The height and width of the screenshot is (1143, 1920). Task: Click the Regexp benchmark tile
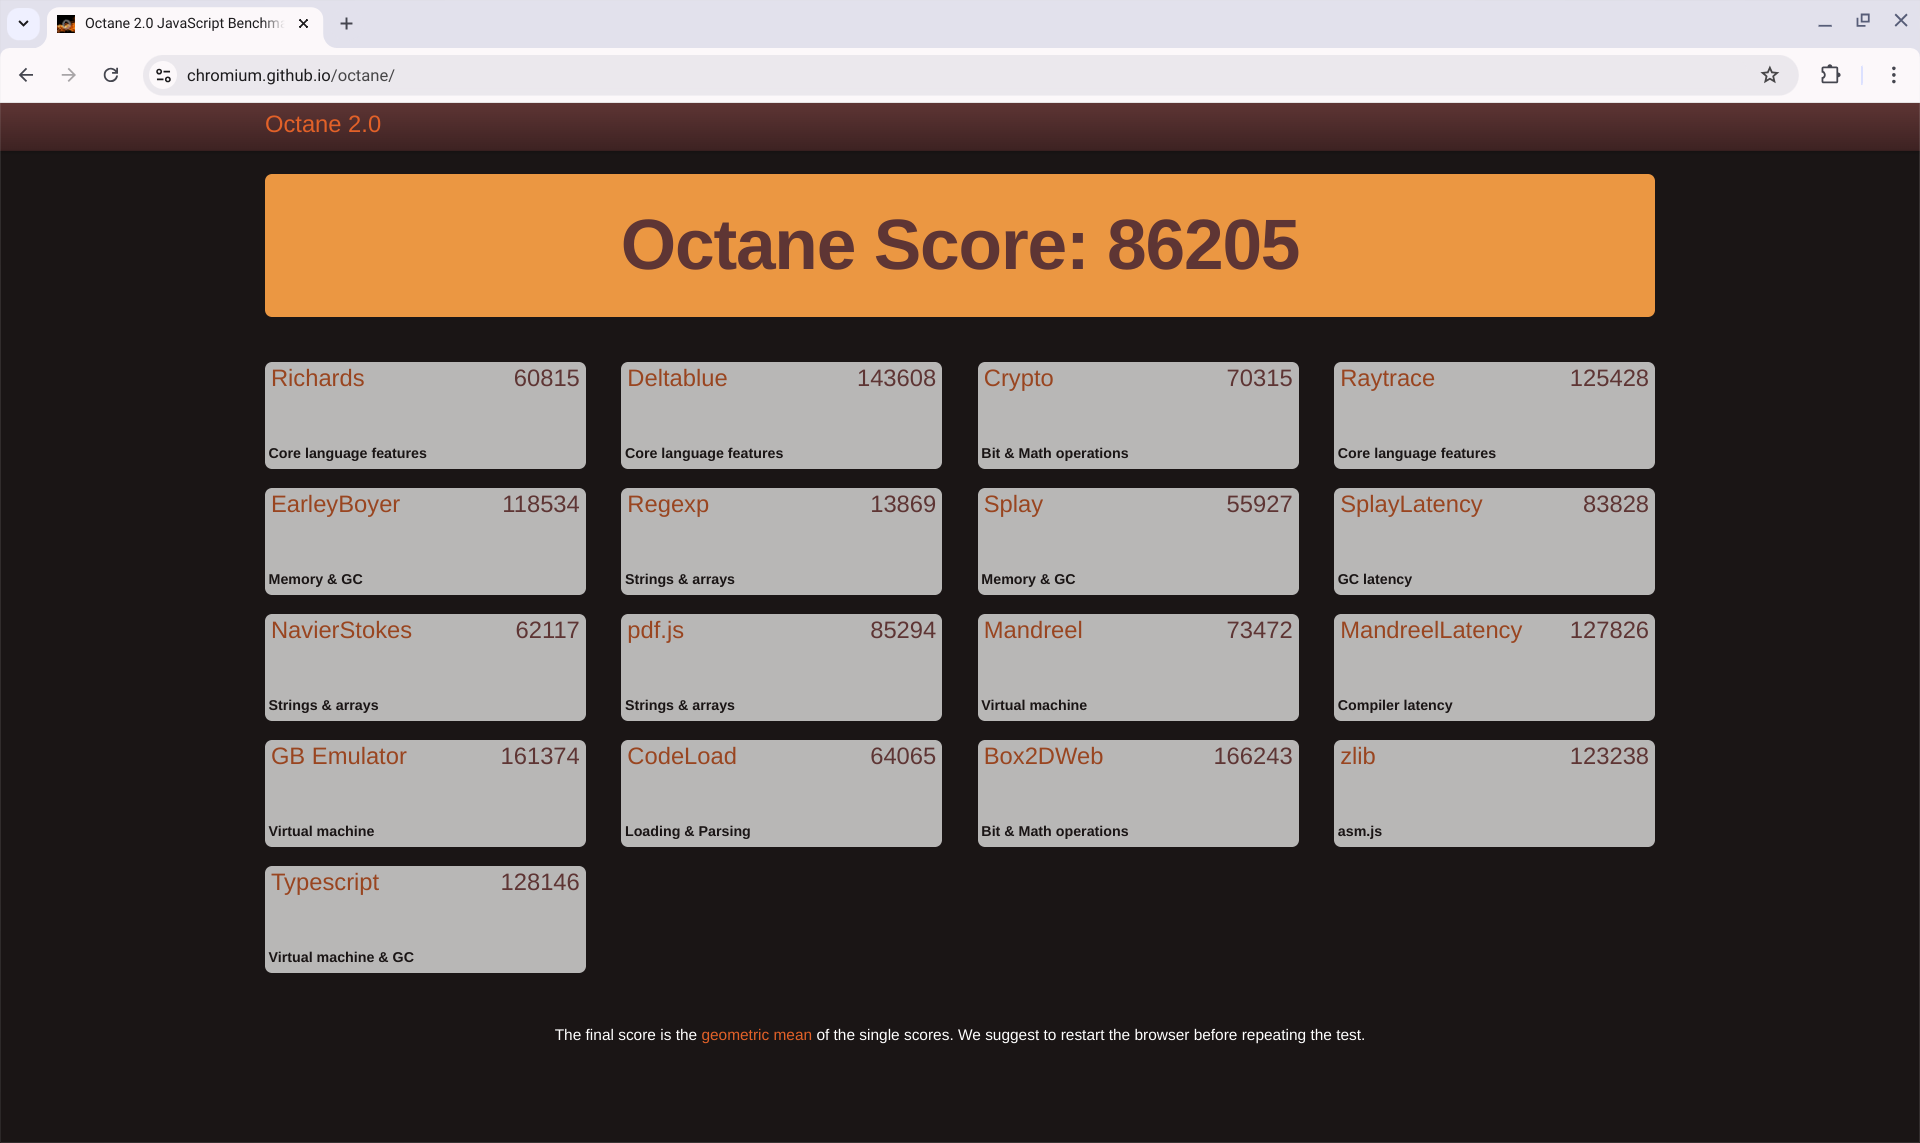coord(780,541)
